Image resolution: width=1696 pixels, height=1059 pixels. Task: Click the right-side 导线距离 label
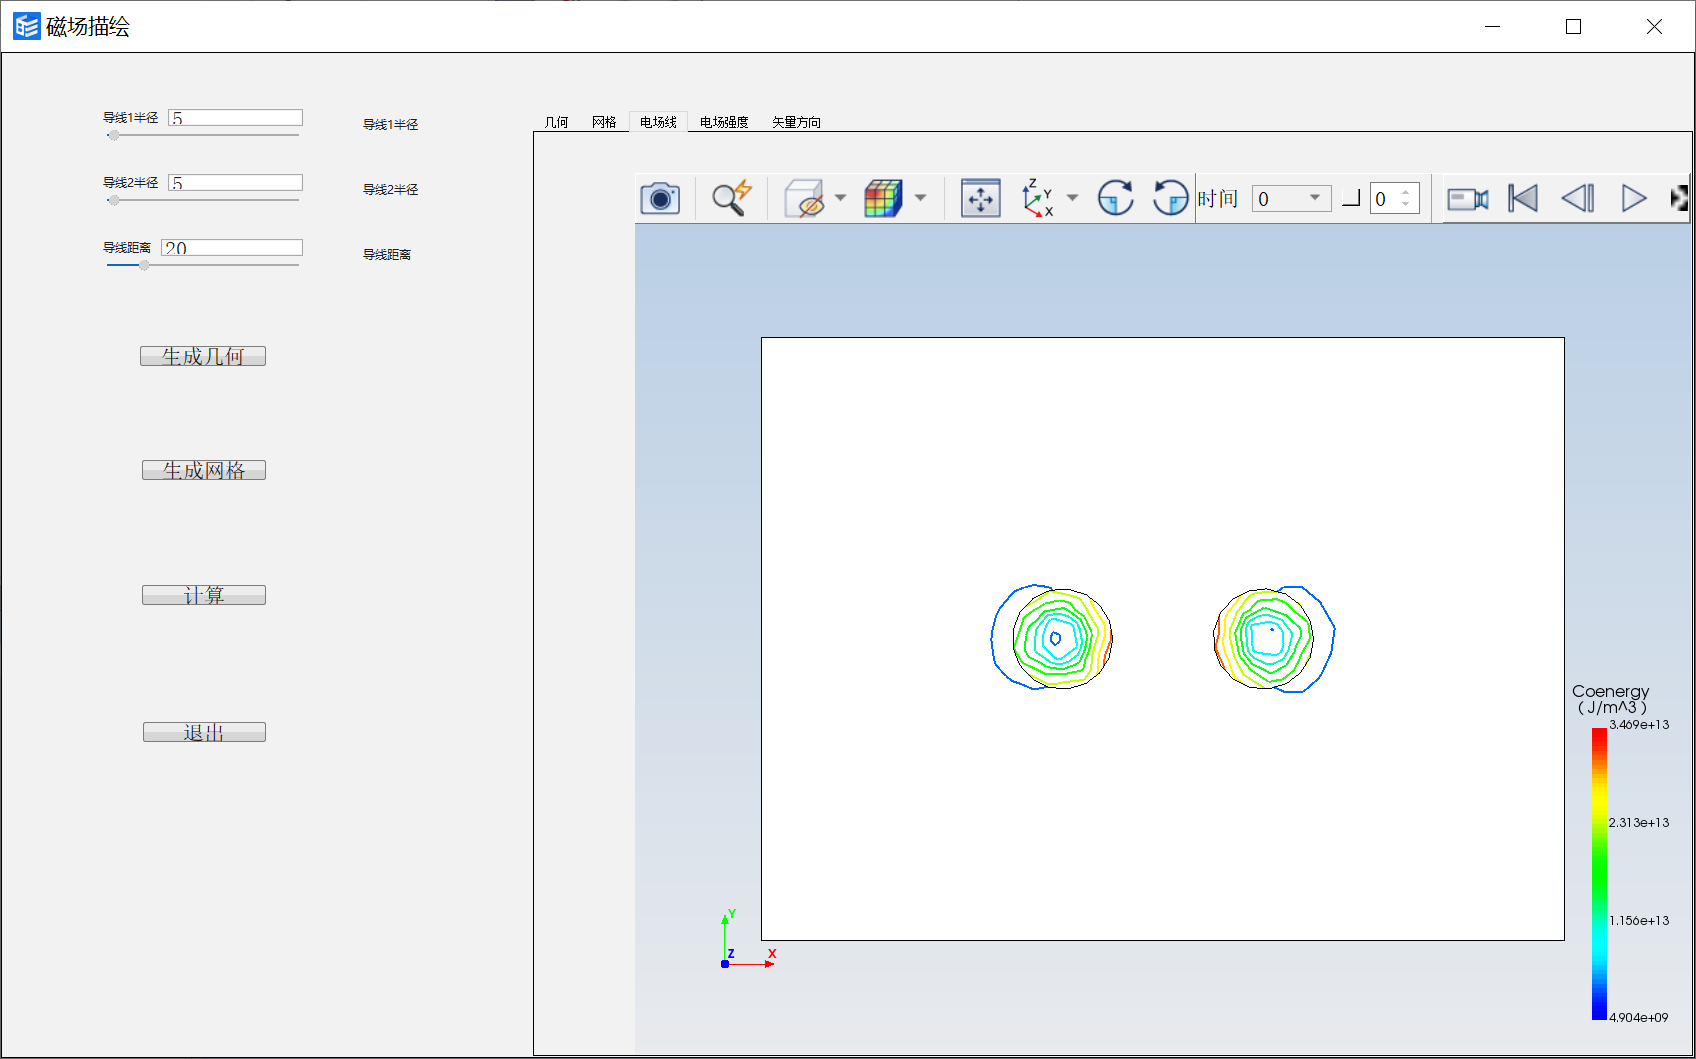pos(387,255)
